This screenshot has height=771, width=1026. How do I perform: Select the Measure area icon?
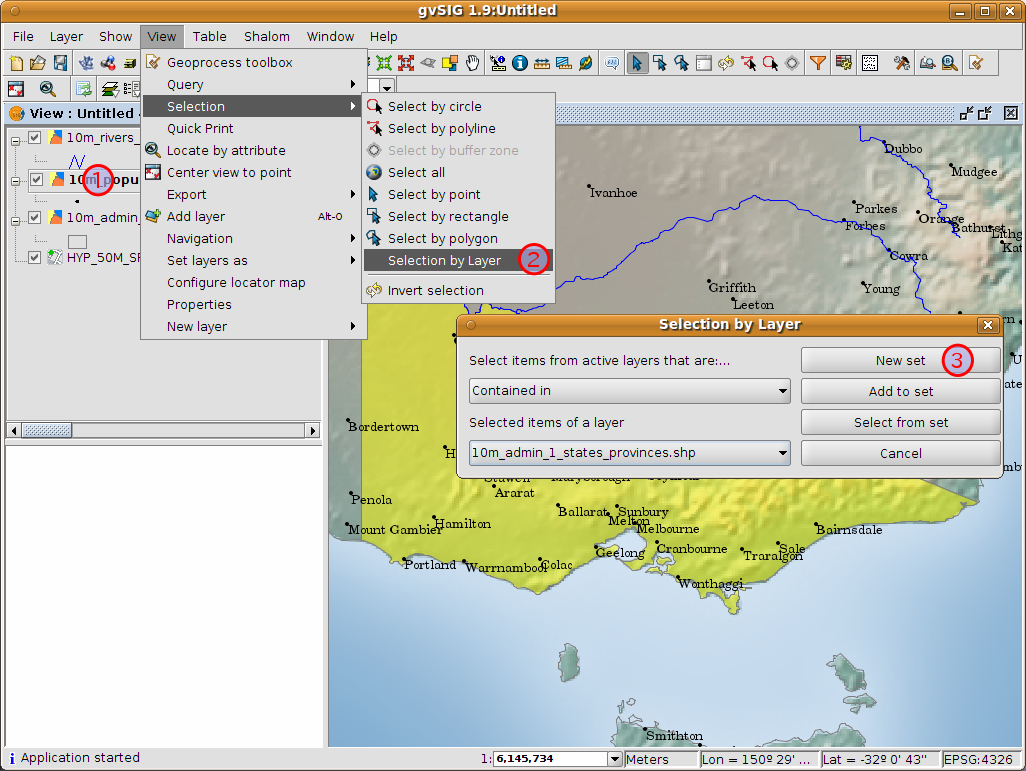(563, 63)
